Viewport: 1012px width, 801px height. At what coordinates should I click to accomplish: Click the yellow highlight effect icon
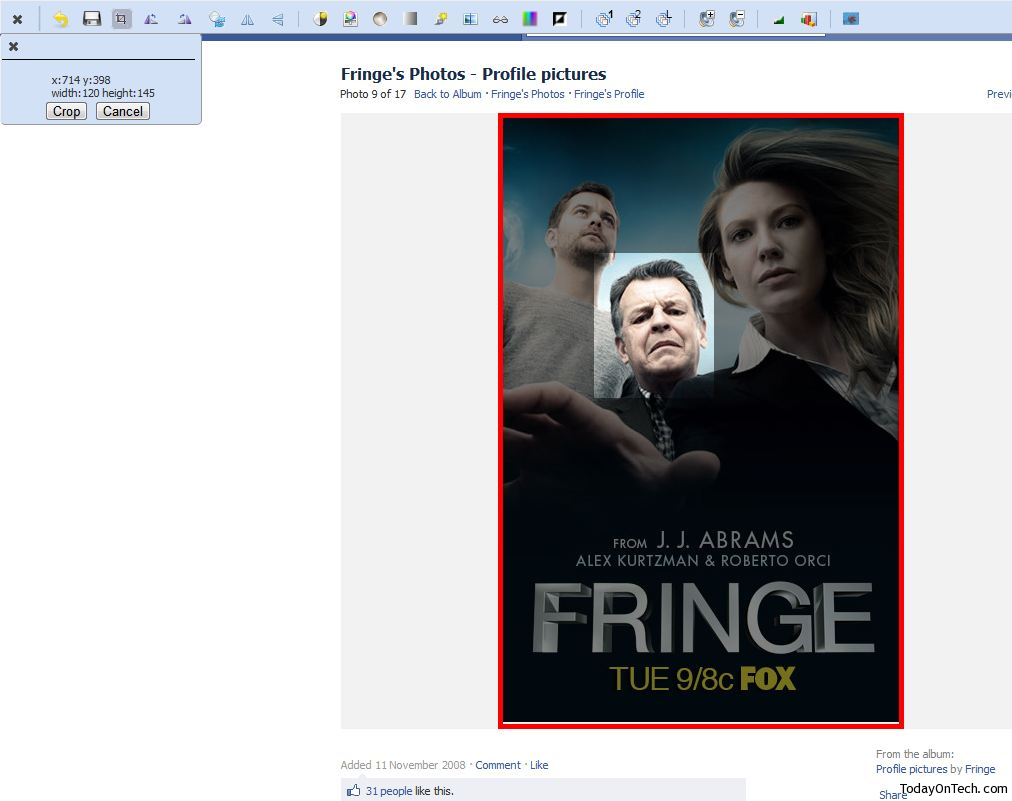pos(440,19)
